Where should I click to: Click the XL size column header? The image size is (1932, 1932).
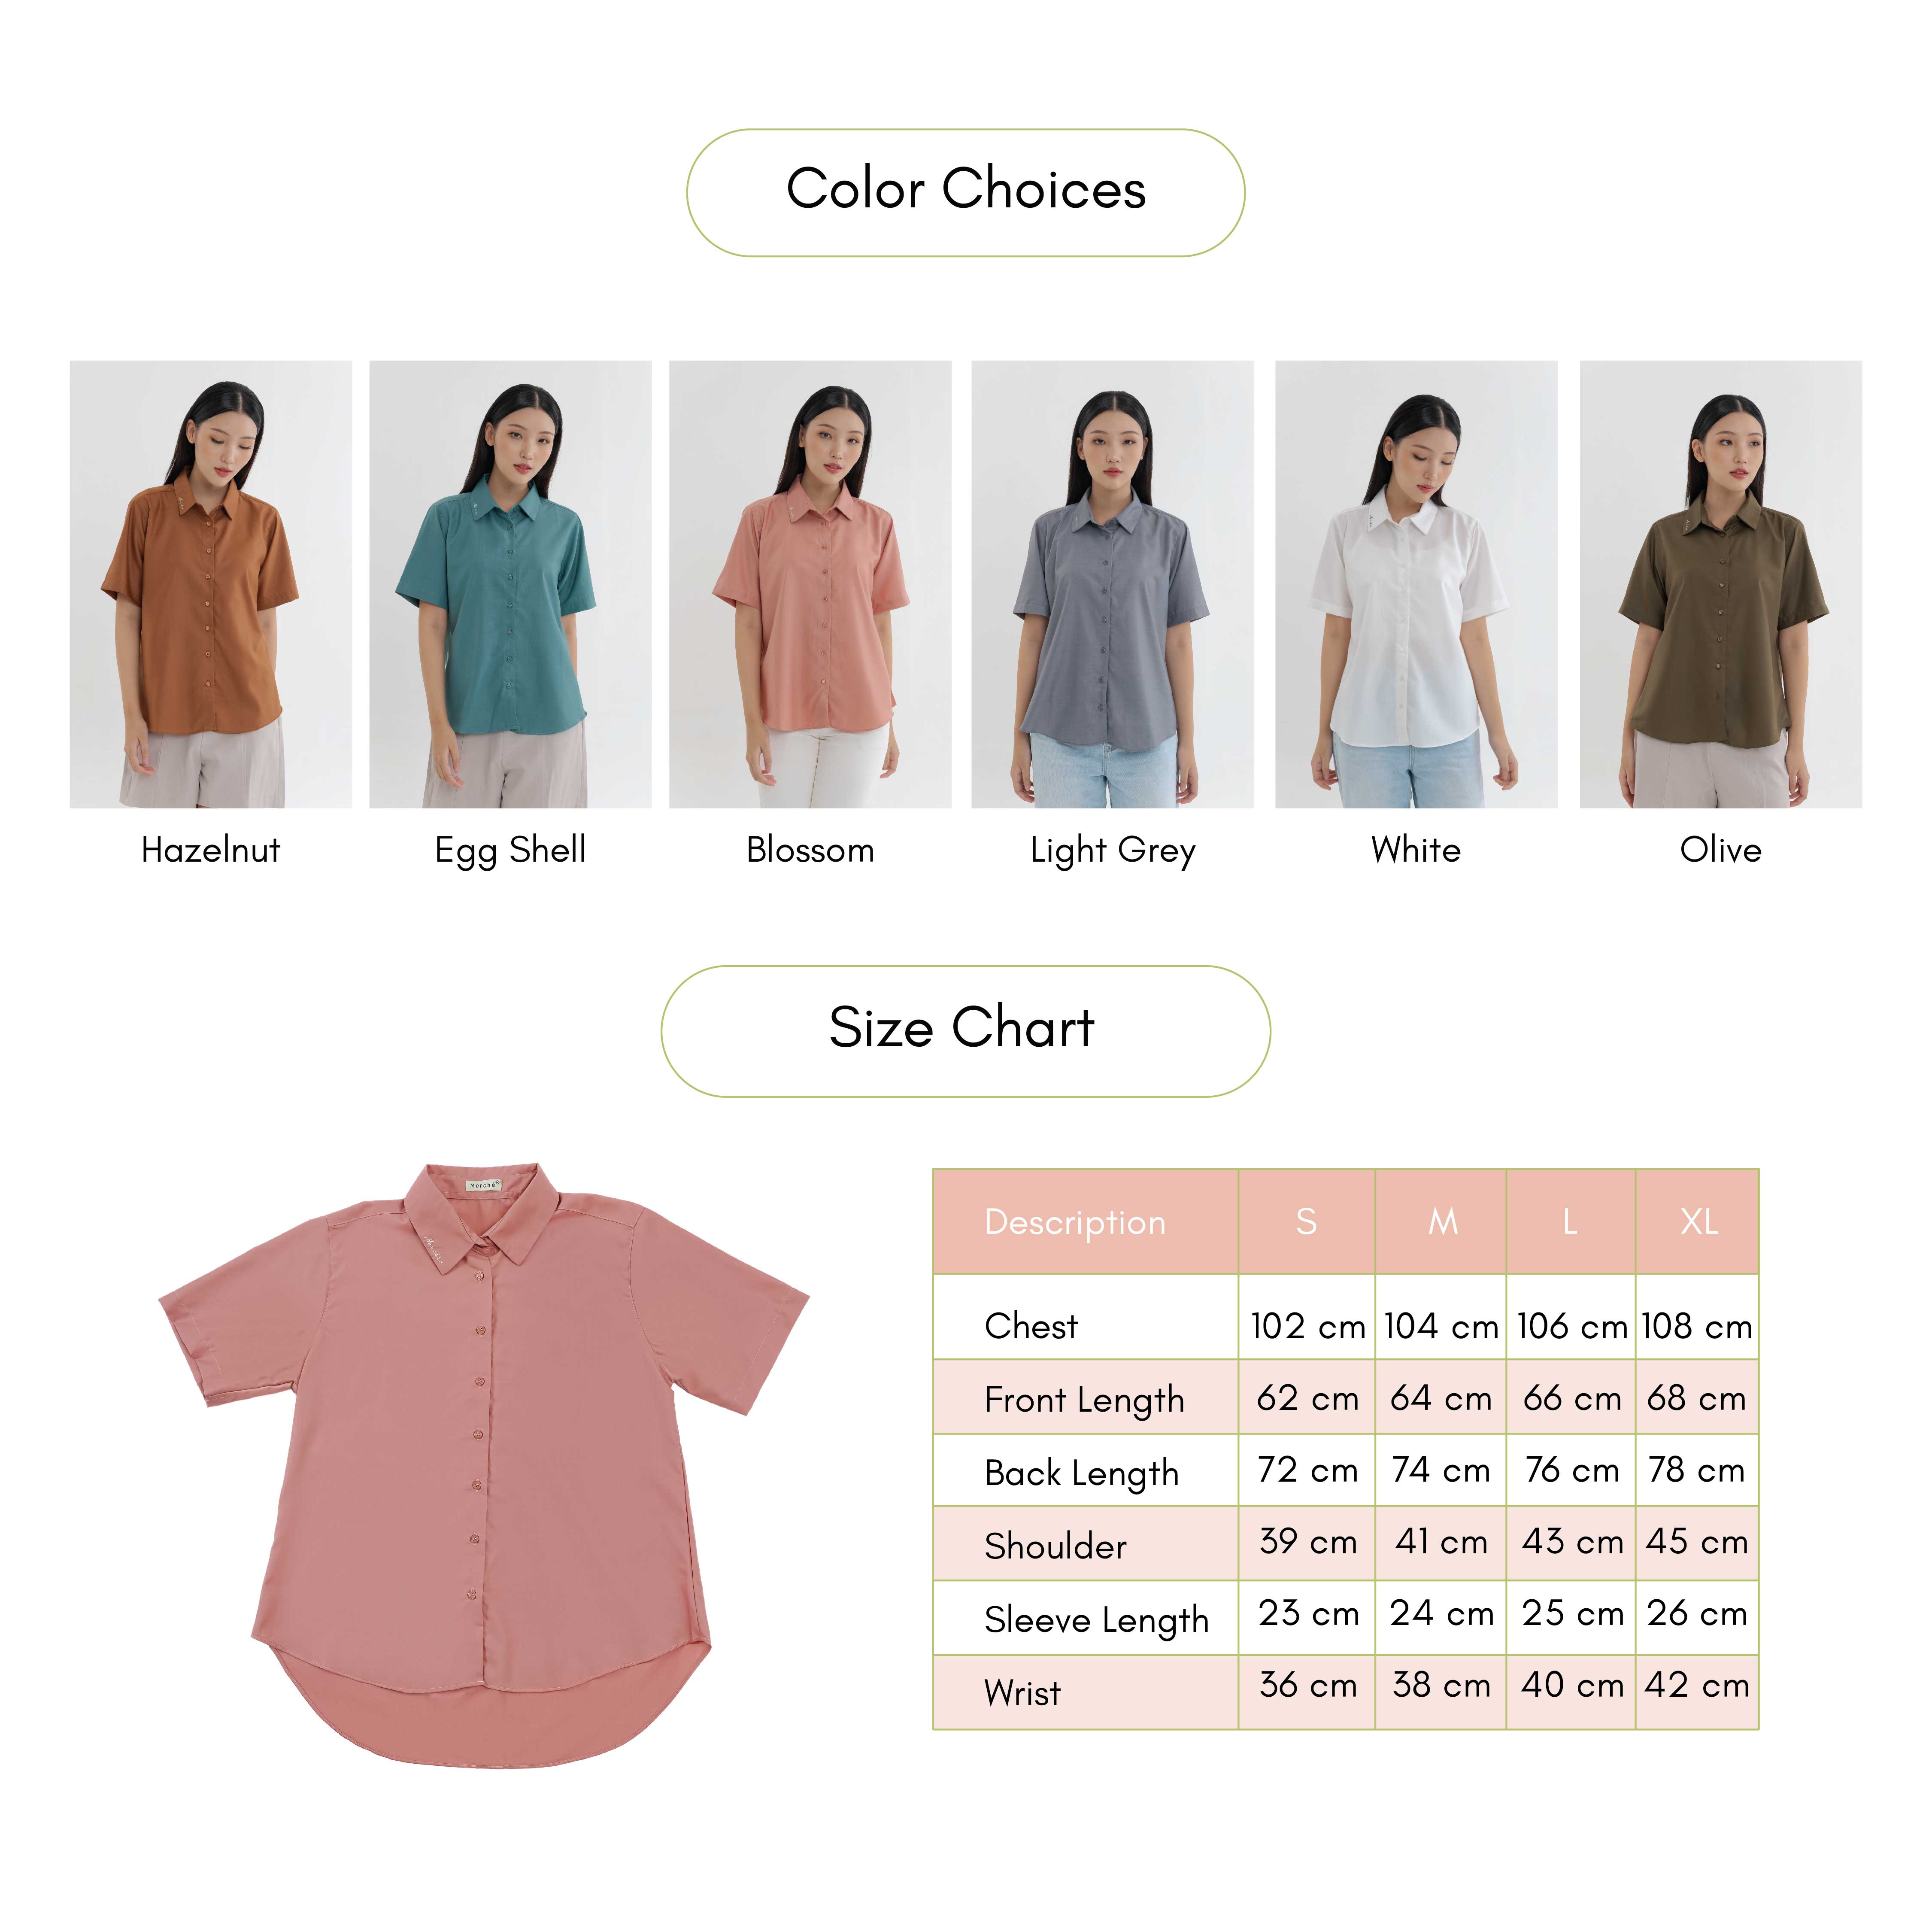pos(1698,1221)
